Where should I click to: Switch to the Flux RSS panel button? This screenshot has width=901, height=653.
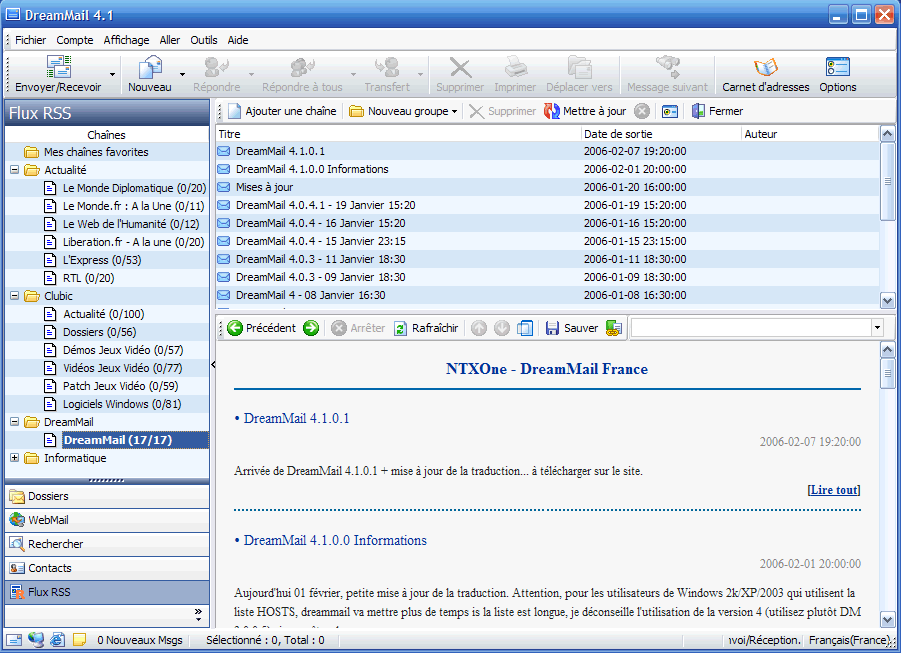[x=107, y=592]
